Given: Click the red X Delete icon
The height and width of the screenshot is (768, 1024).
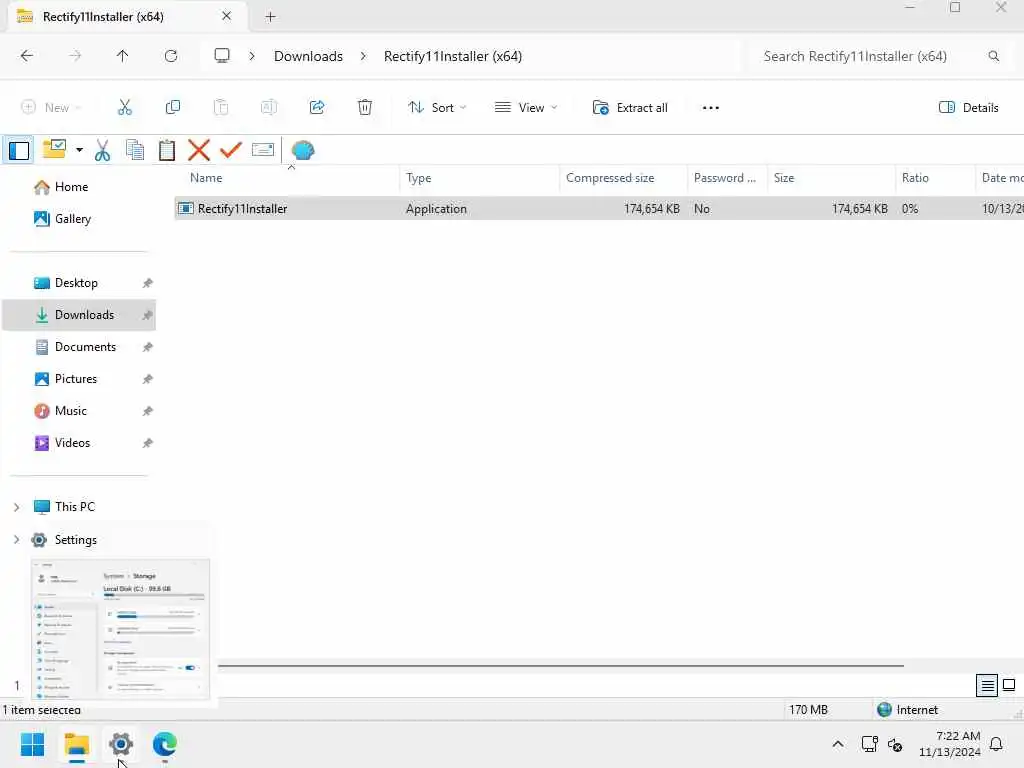Looking at the screenshot, I should [x=199, y=150].
